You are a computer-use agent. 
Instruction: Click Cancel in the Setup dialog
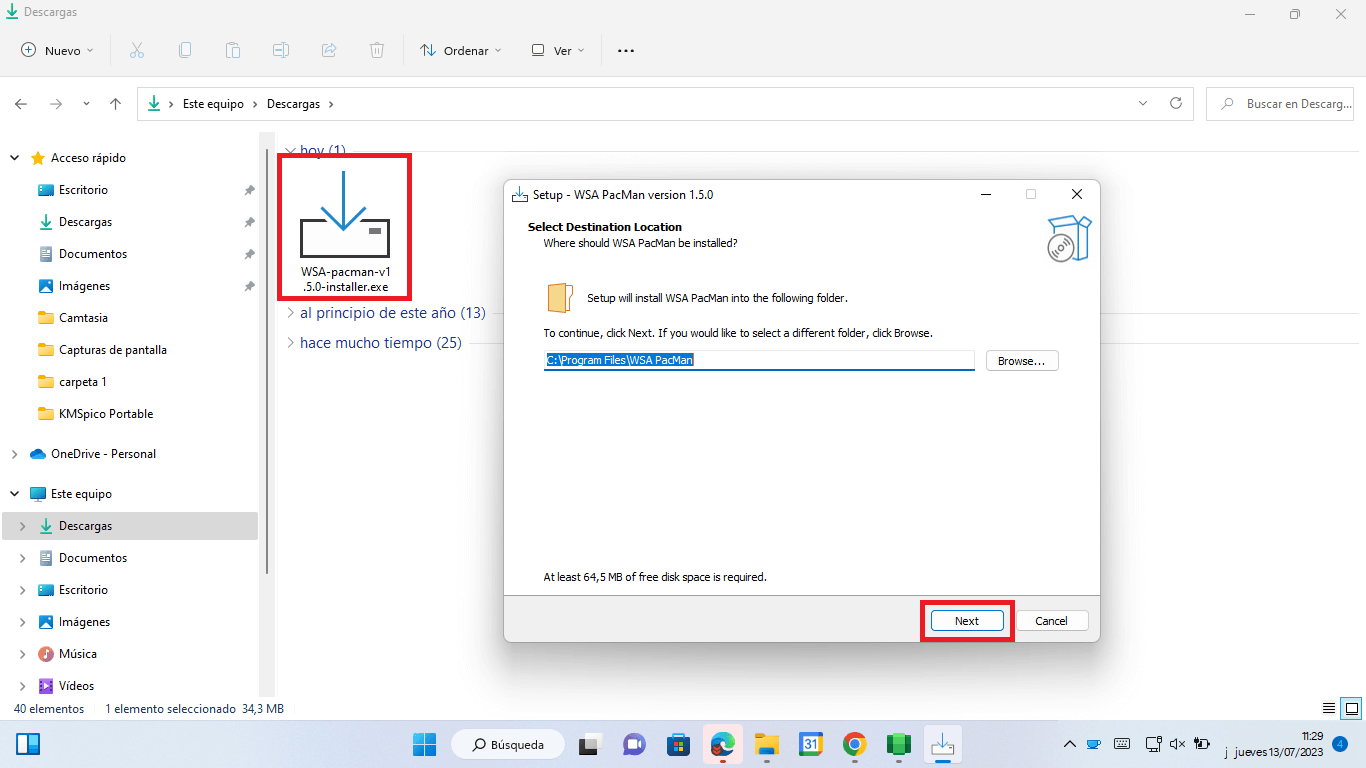(1051, 621)
